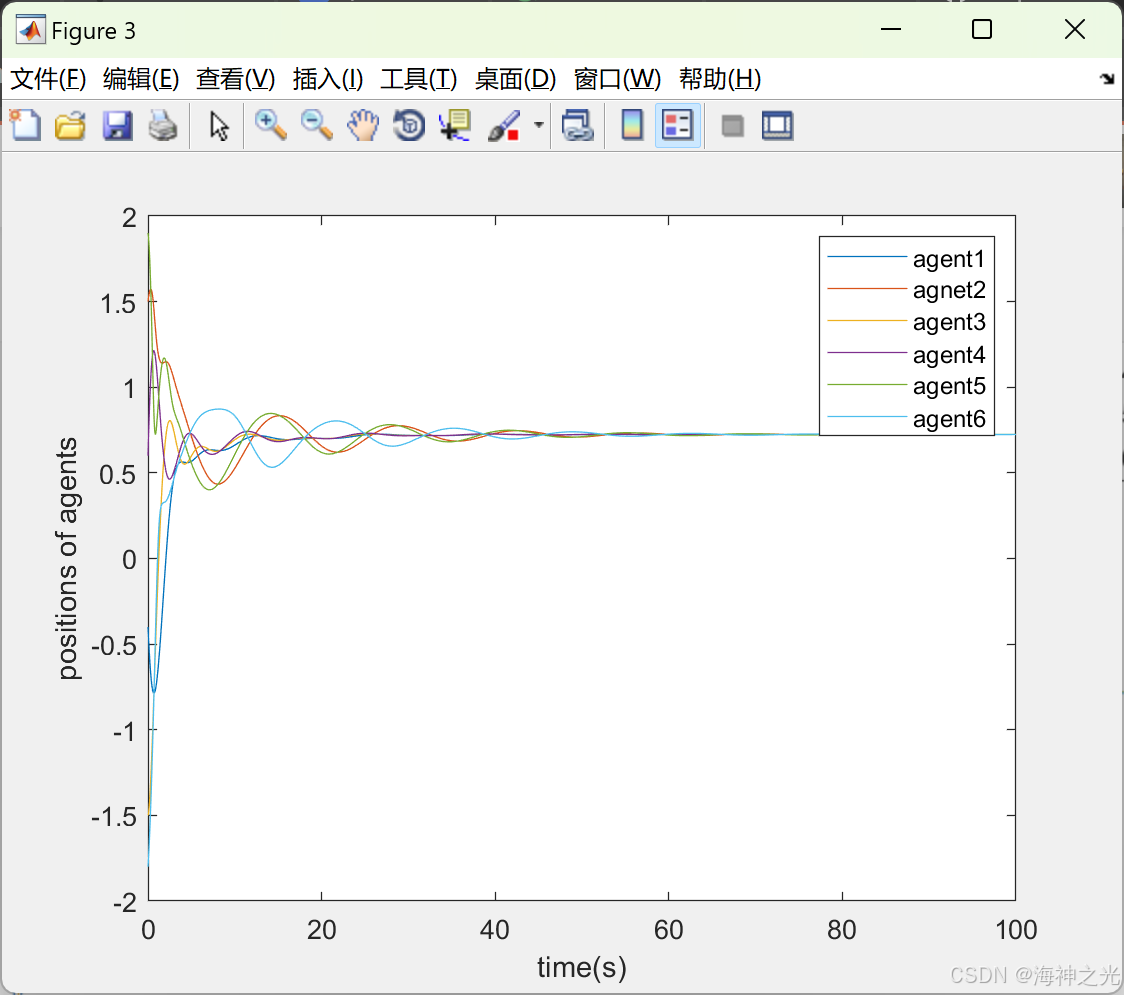
Task: Maximize the Figure 3 window
Action: pyautogui.click(x=982, y=29)
